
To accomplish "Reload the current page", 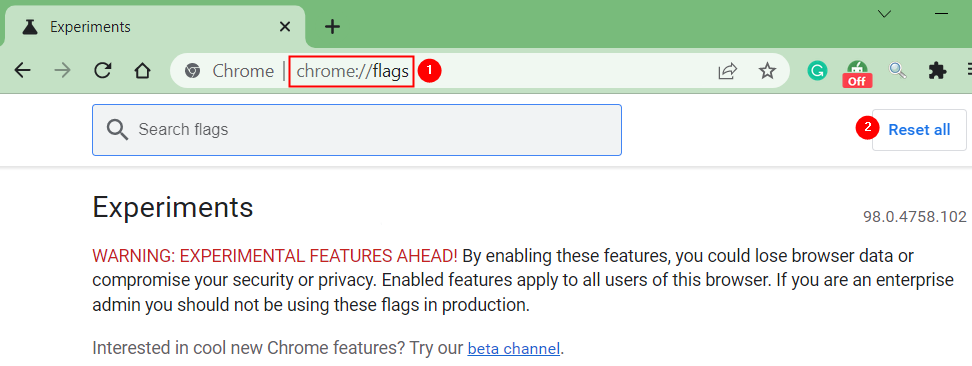I will 102,71.
